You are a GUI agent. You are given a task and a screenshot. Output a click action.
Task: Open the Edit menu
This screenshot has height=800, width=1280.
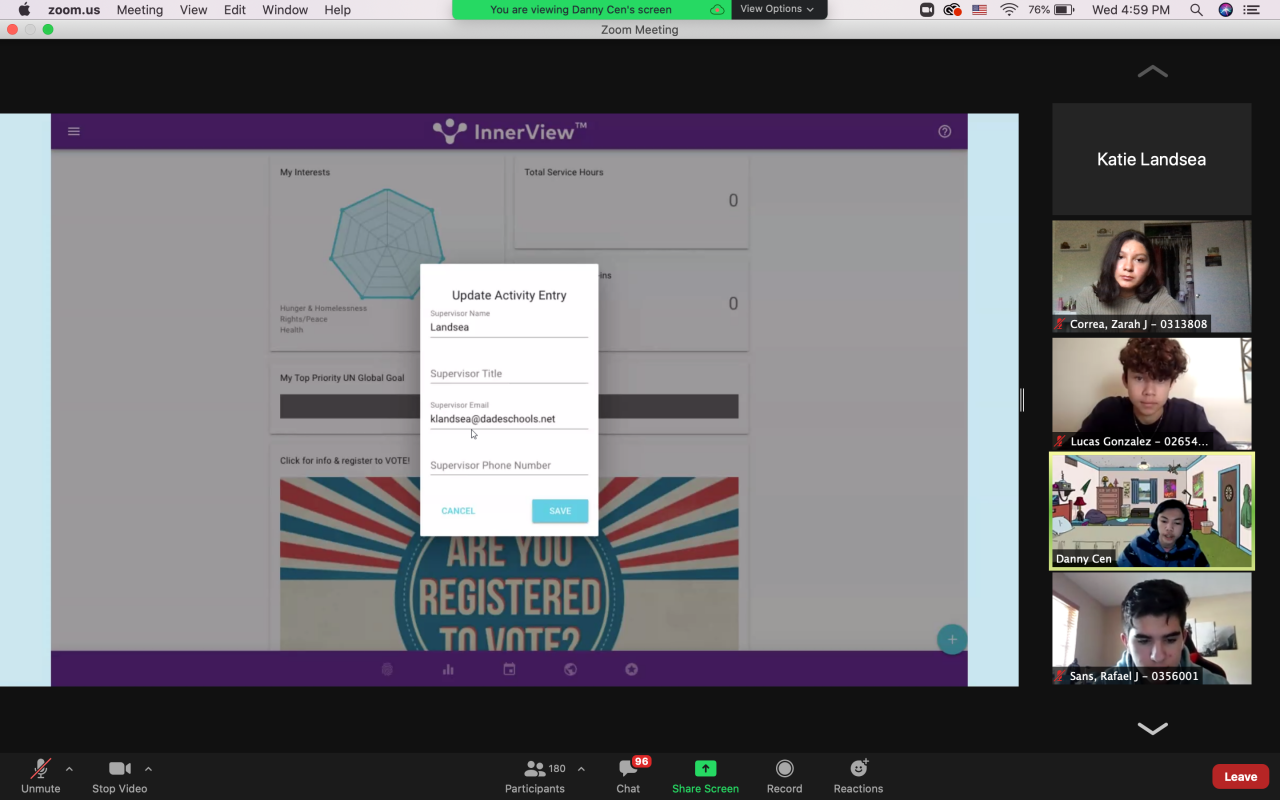pyautogui.click(x=235, y=10)
